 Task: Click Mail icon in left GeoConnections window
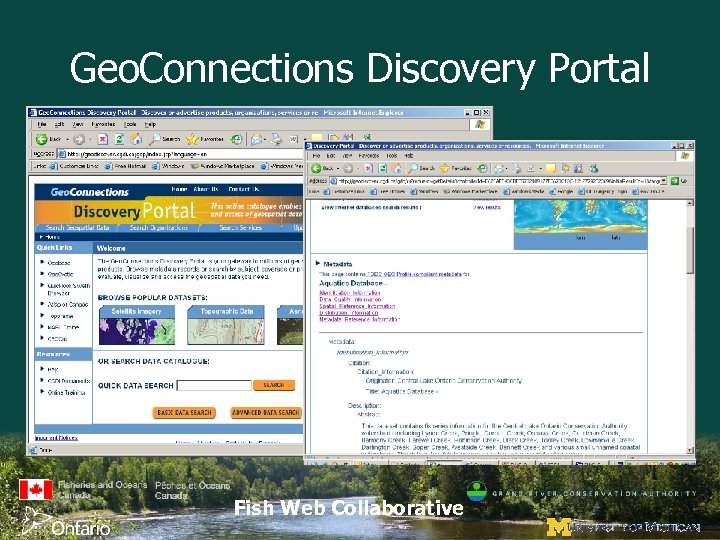257,139
